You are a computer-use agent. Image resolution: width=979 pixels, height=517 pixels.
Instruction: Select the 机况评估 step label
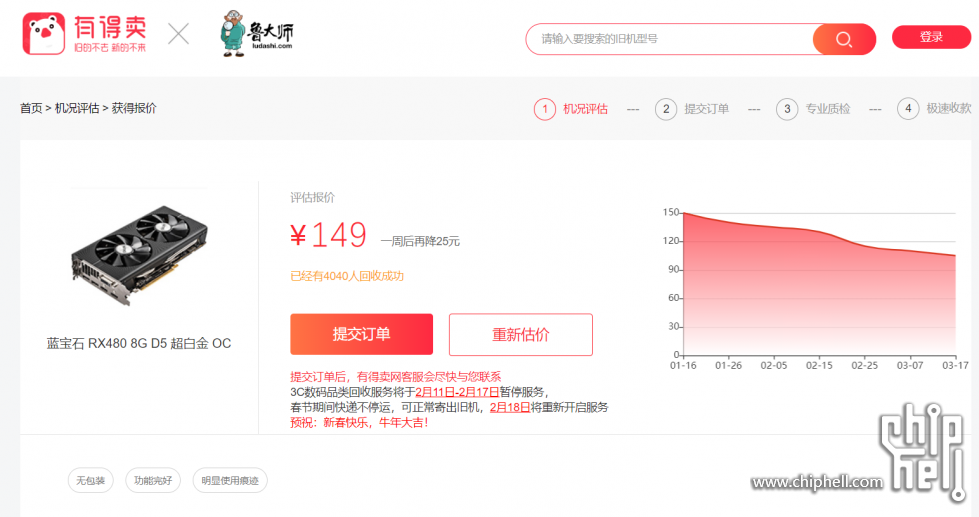[x=585, y=109]
